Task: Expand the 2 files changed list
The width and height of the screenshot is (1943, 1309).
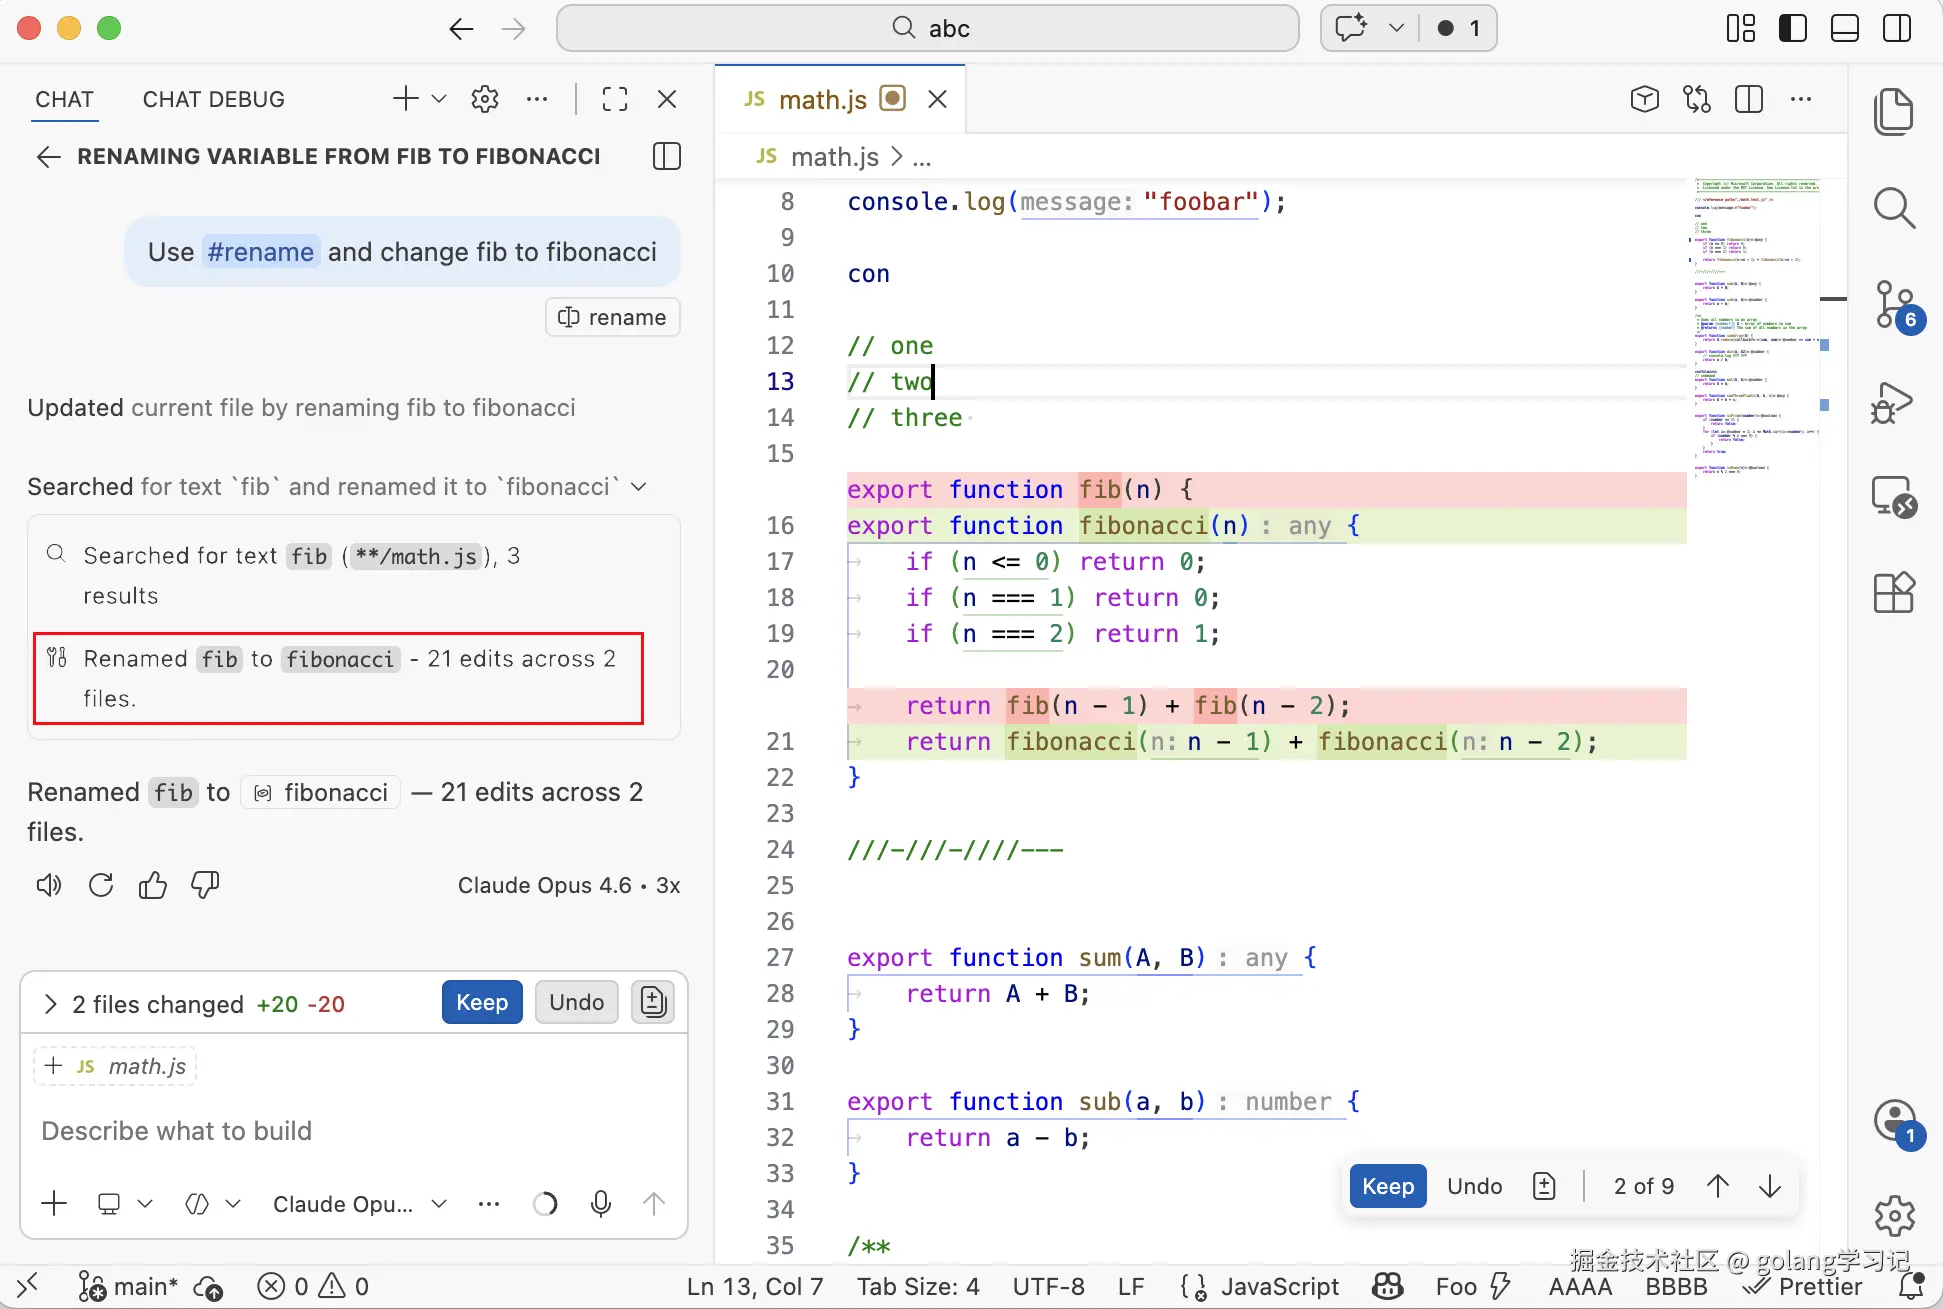Action: (x=51, y=1004)
